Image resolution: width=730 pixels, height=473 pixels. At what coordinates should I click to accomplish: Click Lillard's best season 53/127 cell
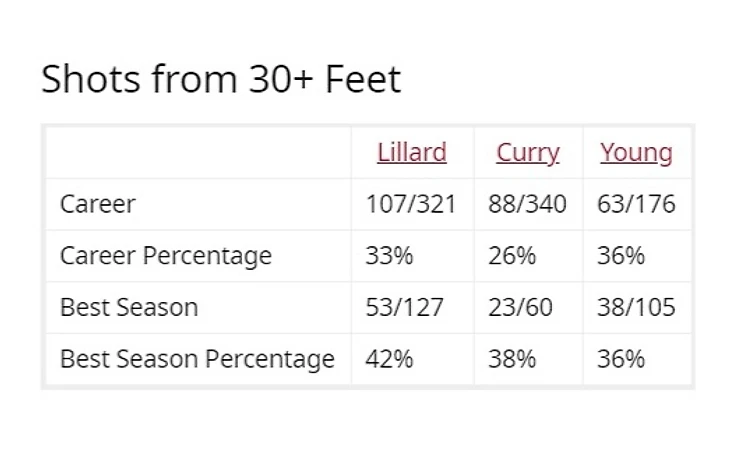coord(404,307)
